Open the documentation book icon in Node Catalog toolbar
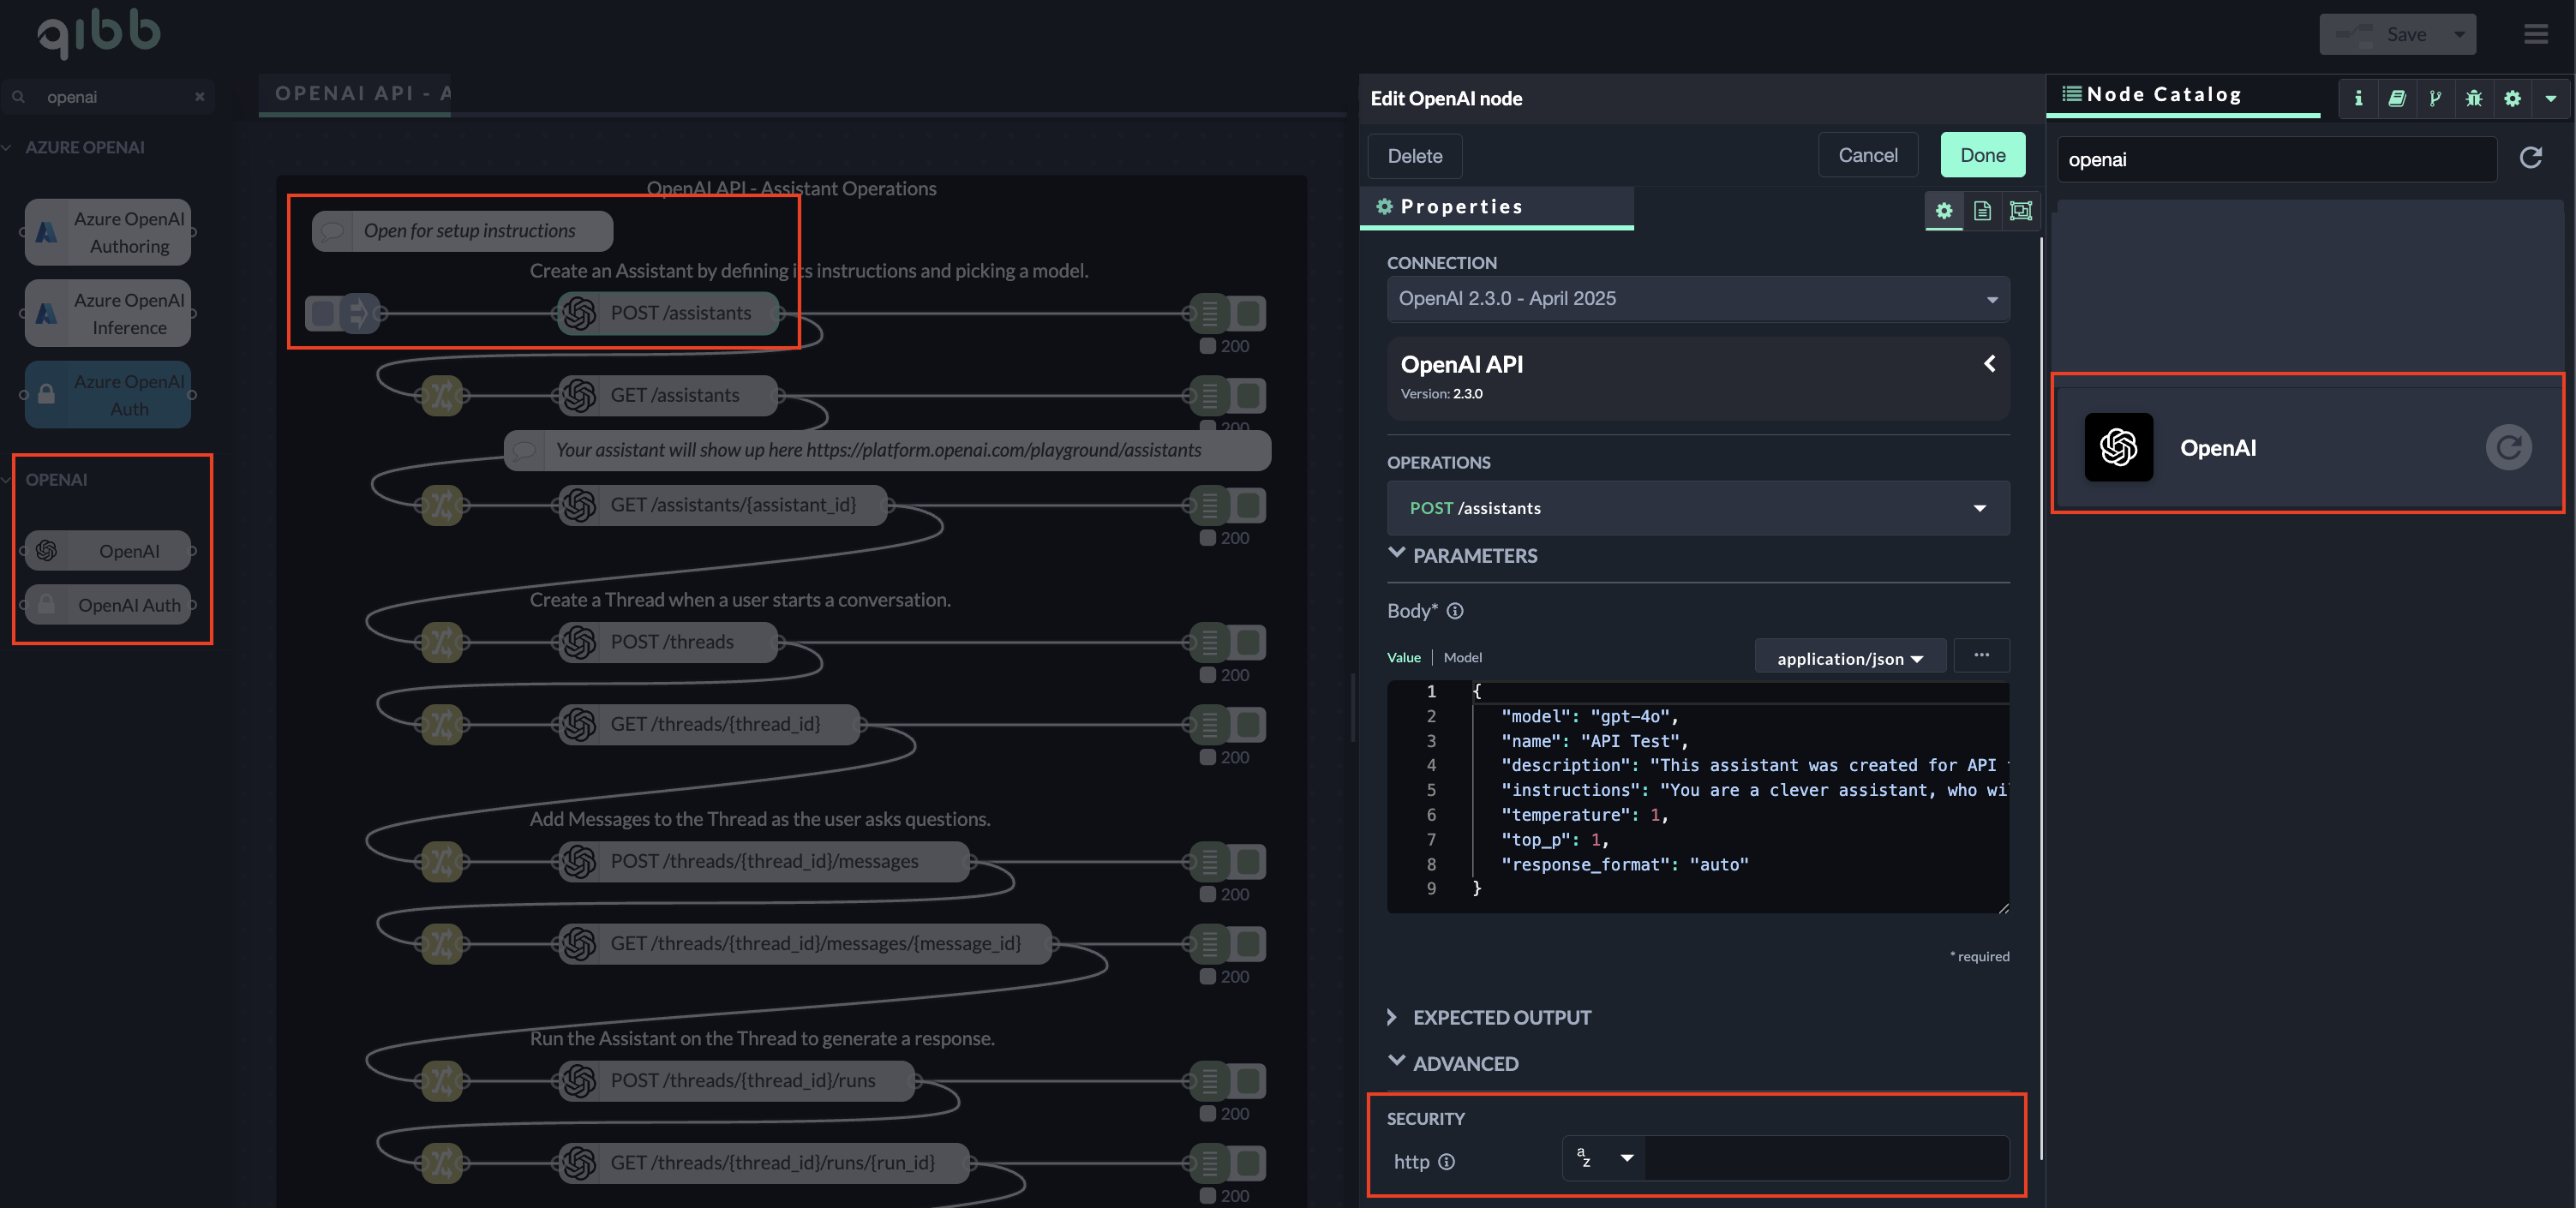The image size is (2576, 1208). click(2398, 98)
